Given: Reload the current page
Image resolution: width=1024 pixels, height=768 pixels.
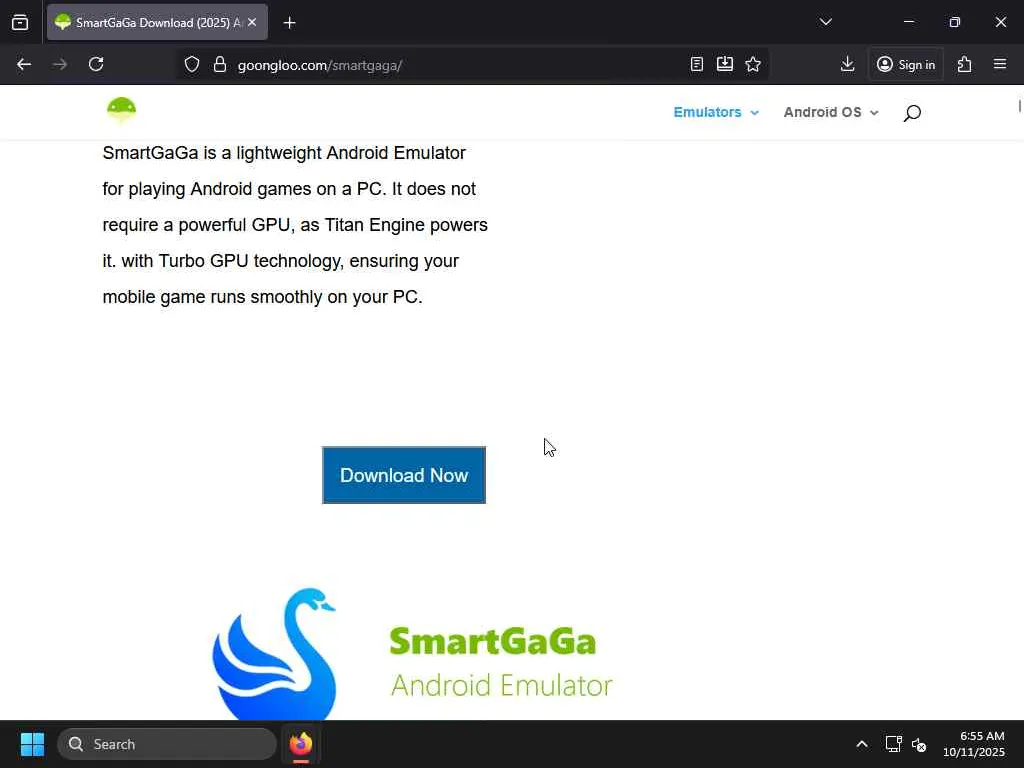Looking at the screenshot, I should [x=96, y=64].
